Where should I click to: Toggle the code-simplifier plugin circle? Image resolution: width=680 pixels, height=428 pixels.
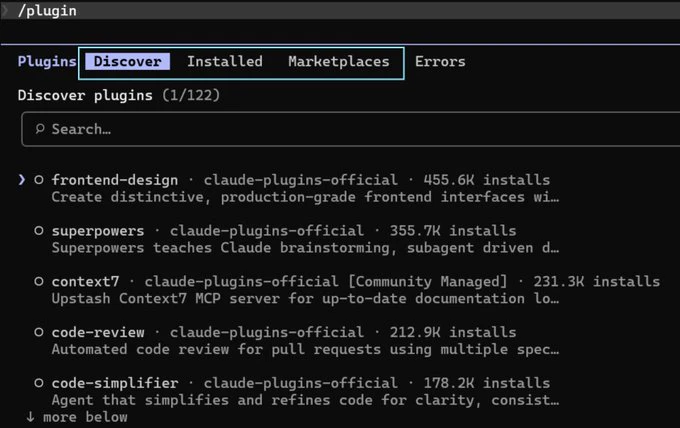[x=39, y=382]
